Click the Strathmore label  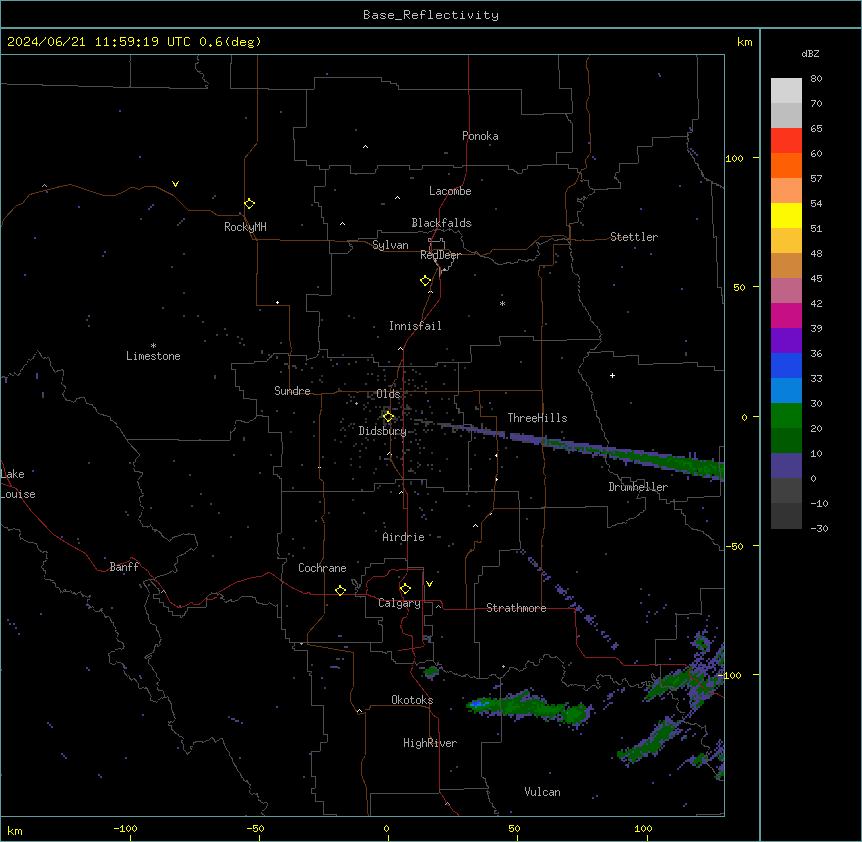(516, 608)
